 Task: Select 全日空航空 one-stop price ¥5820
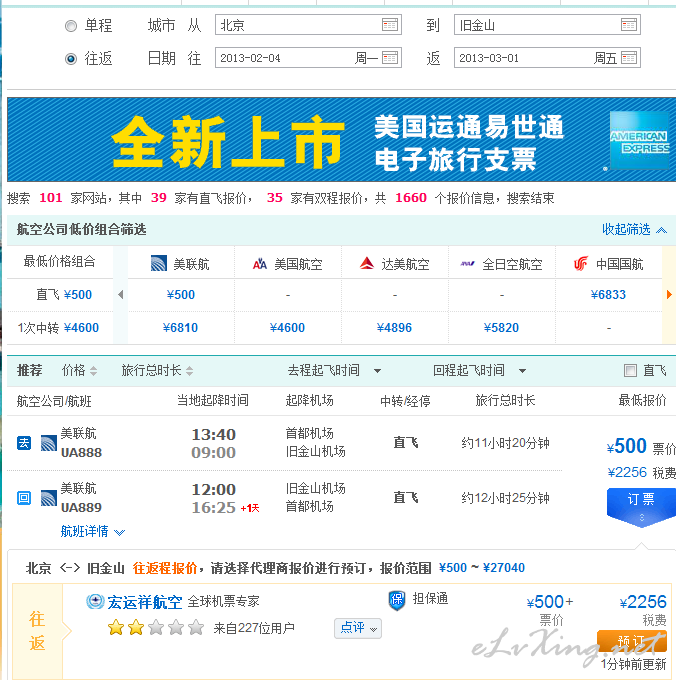click(501, 328)
